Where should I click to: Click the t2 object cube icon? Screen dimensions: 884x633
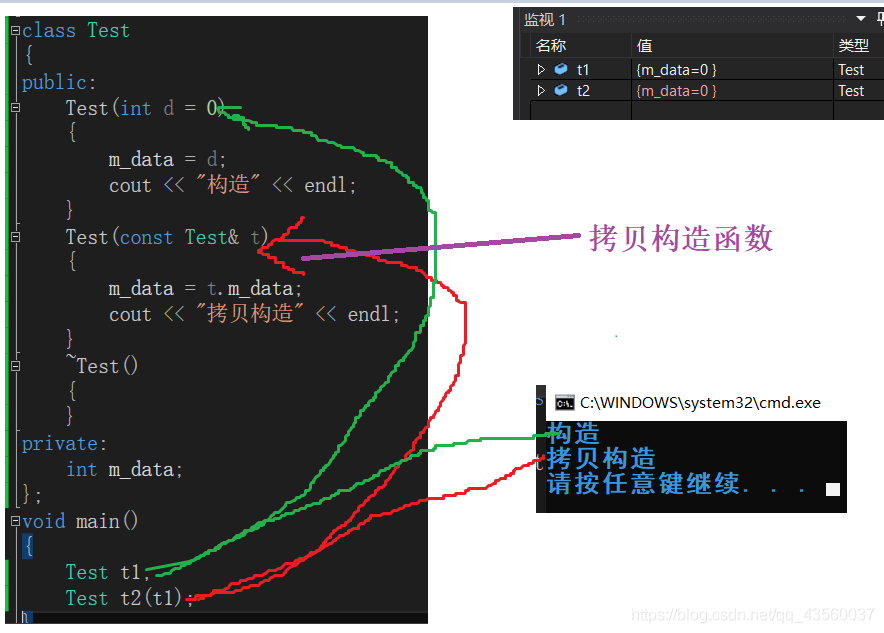click(561, 90)
